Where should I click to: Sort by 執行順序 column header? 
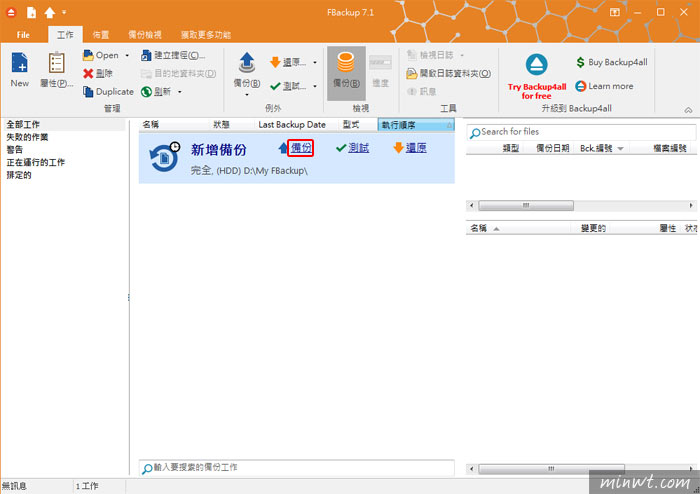click(416, 125)
